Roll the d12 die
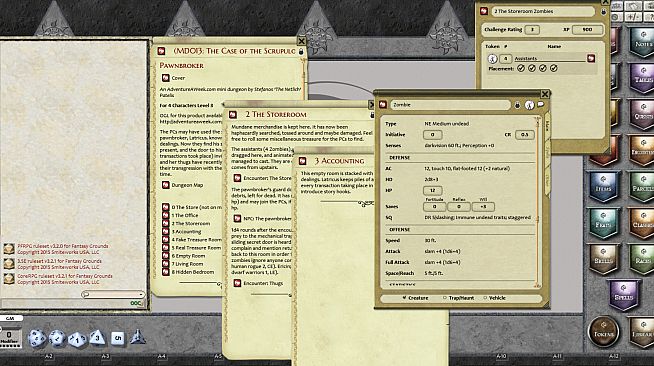Viewport: 654px width, 366px height. click(57, 338)
